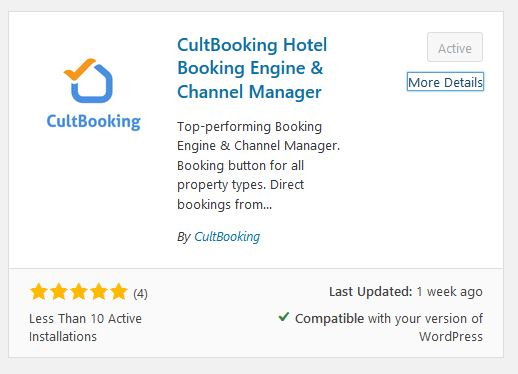Click the plugin description paragraph

pyautogui.click(x=258, y=166)
